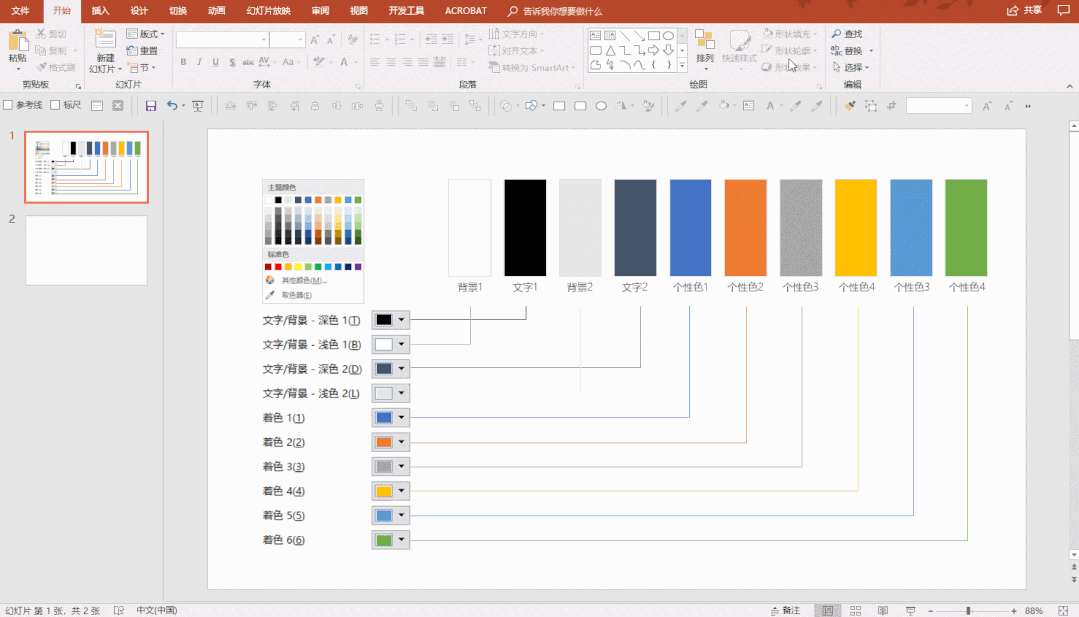
Task: Toggle the 备注 notes pane
Action: click(x=785, y=611)
